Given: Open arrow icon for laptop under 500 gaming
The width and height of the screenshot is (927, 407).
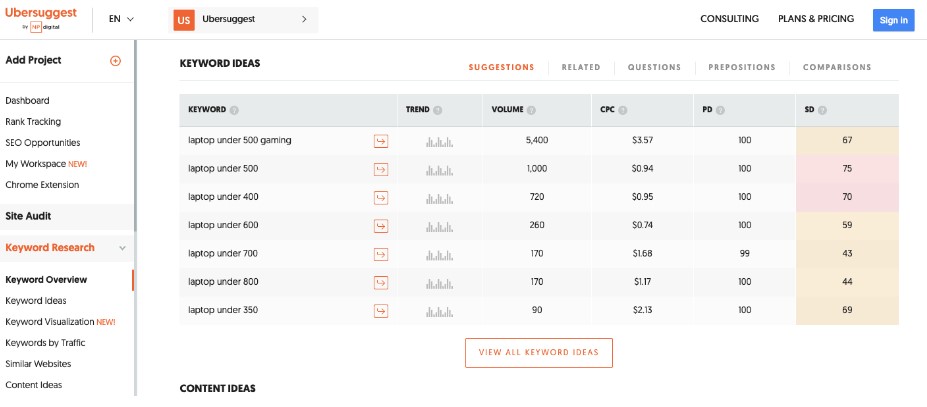Looking at the screenshot, I should pyautogui.click(x=380, y=141).
